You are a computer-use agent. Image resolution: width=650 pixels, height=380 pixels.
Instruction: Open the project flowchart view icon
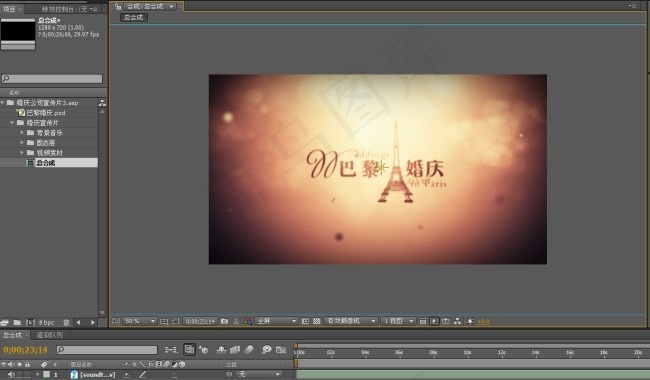102,103
